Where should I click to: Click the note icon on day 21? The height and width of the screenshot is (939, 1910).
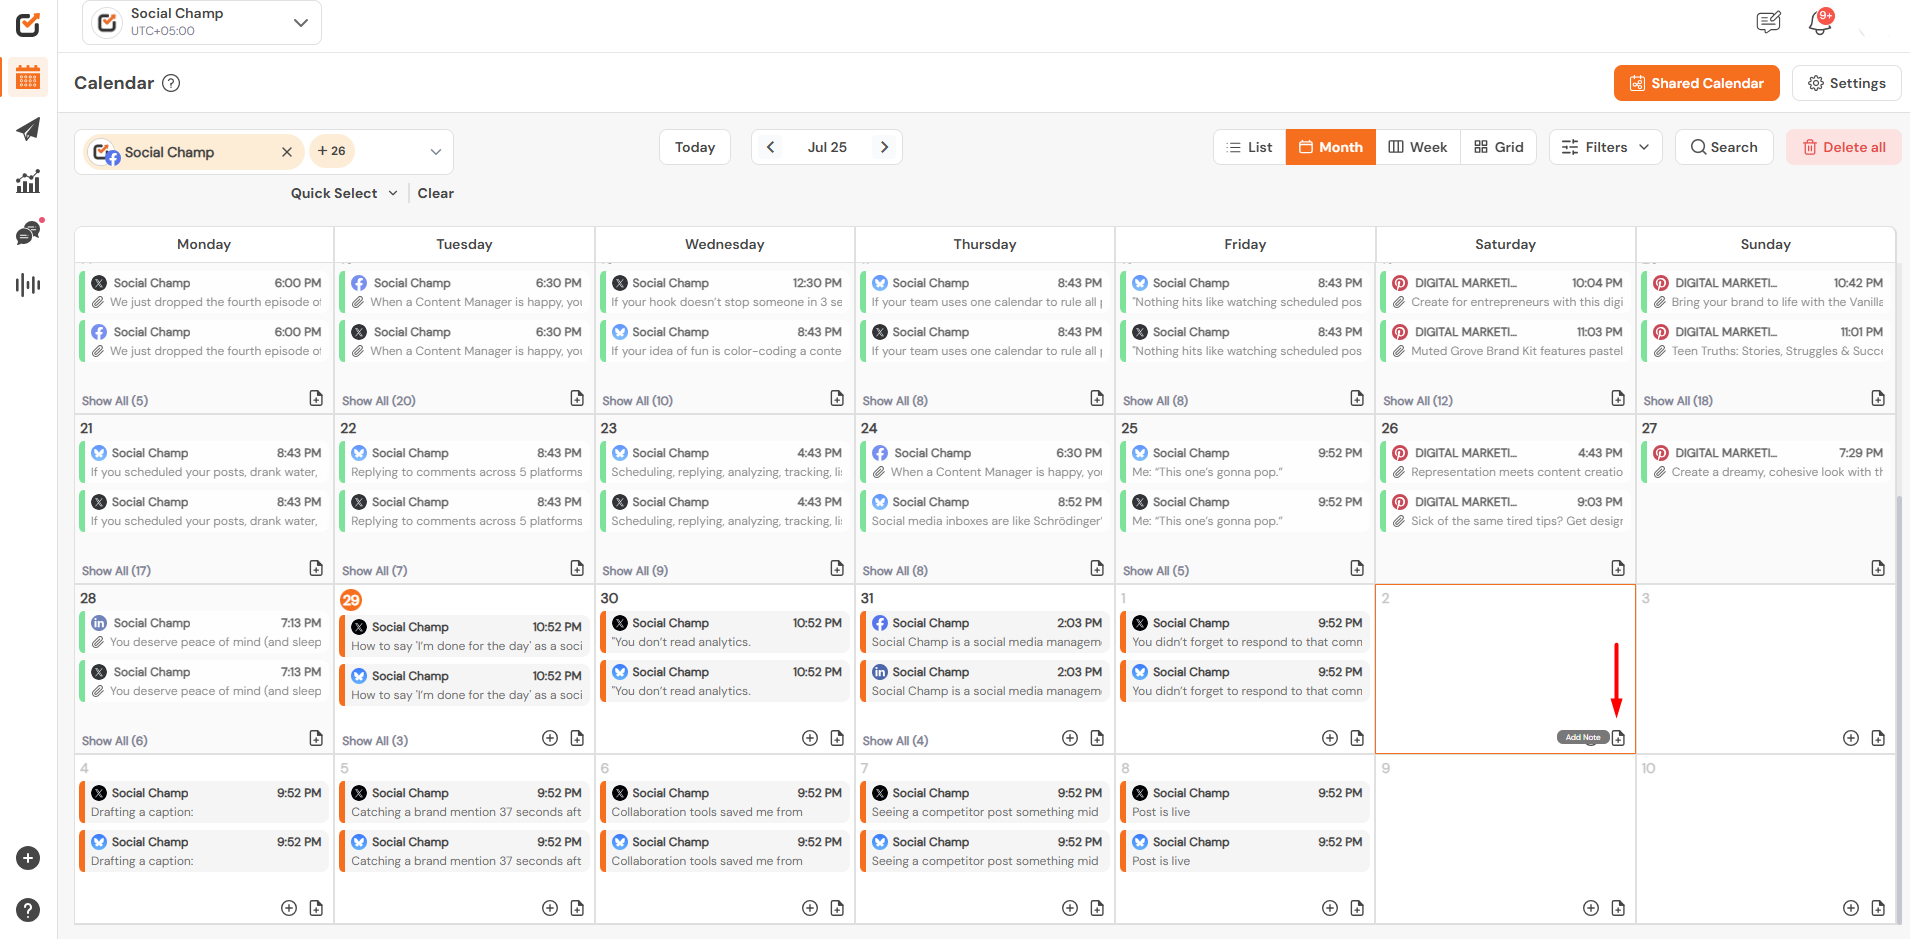point(316,568)
